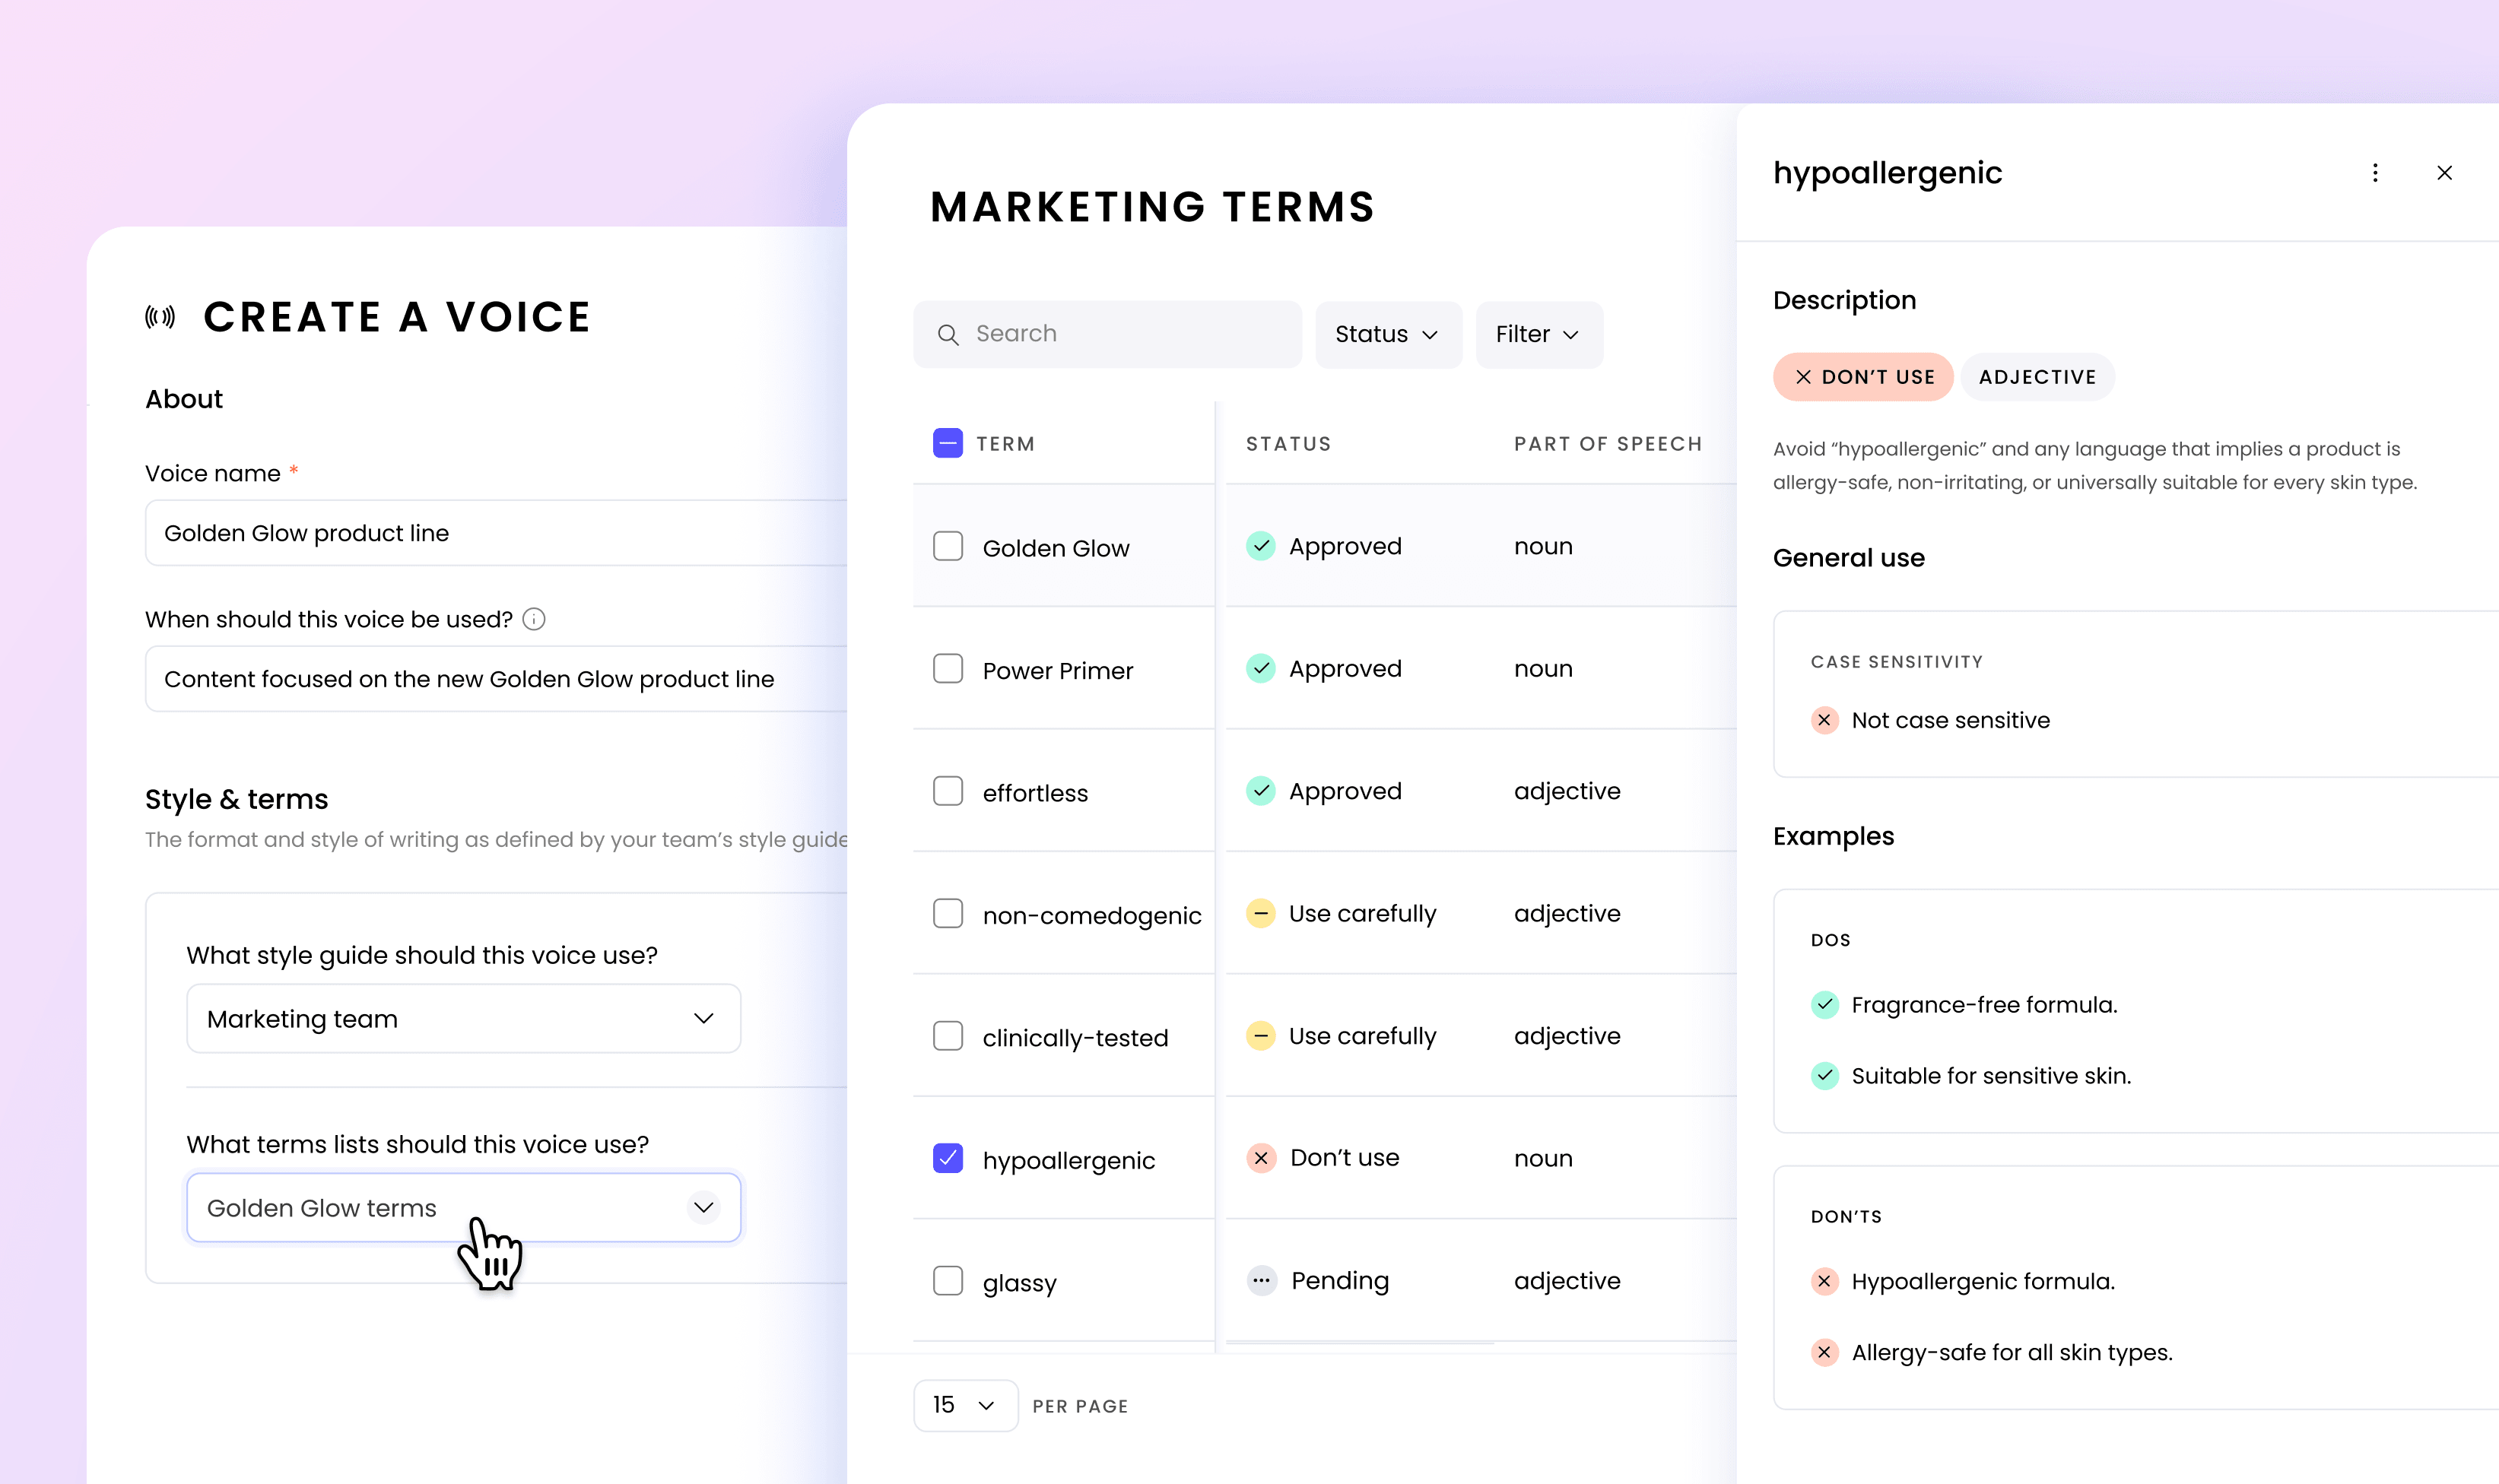Check the Golden Glow term checkbox
The height and width of the screenshot is (1484, 2499).
click(x=947, y=546)
